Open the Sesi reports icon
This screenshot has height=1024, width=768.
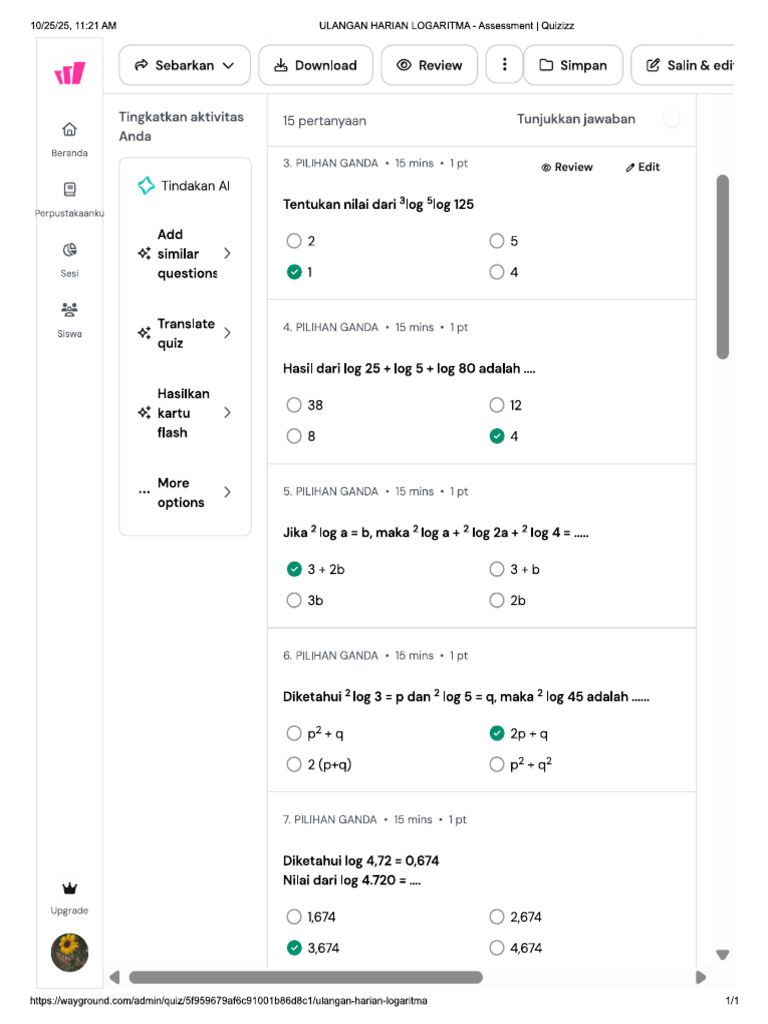tap(69, 249)
